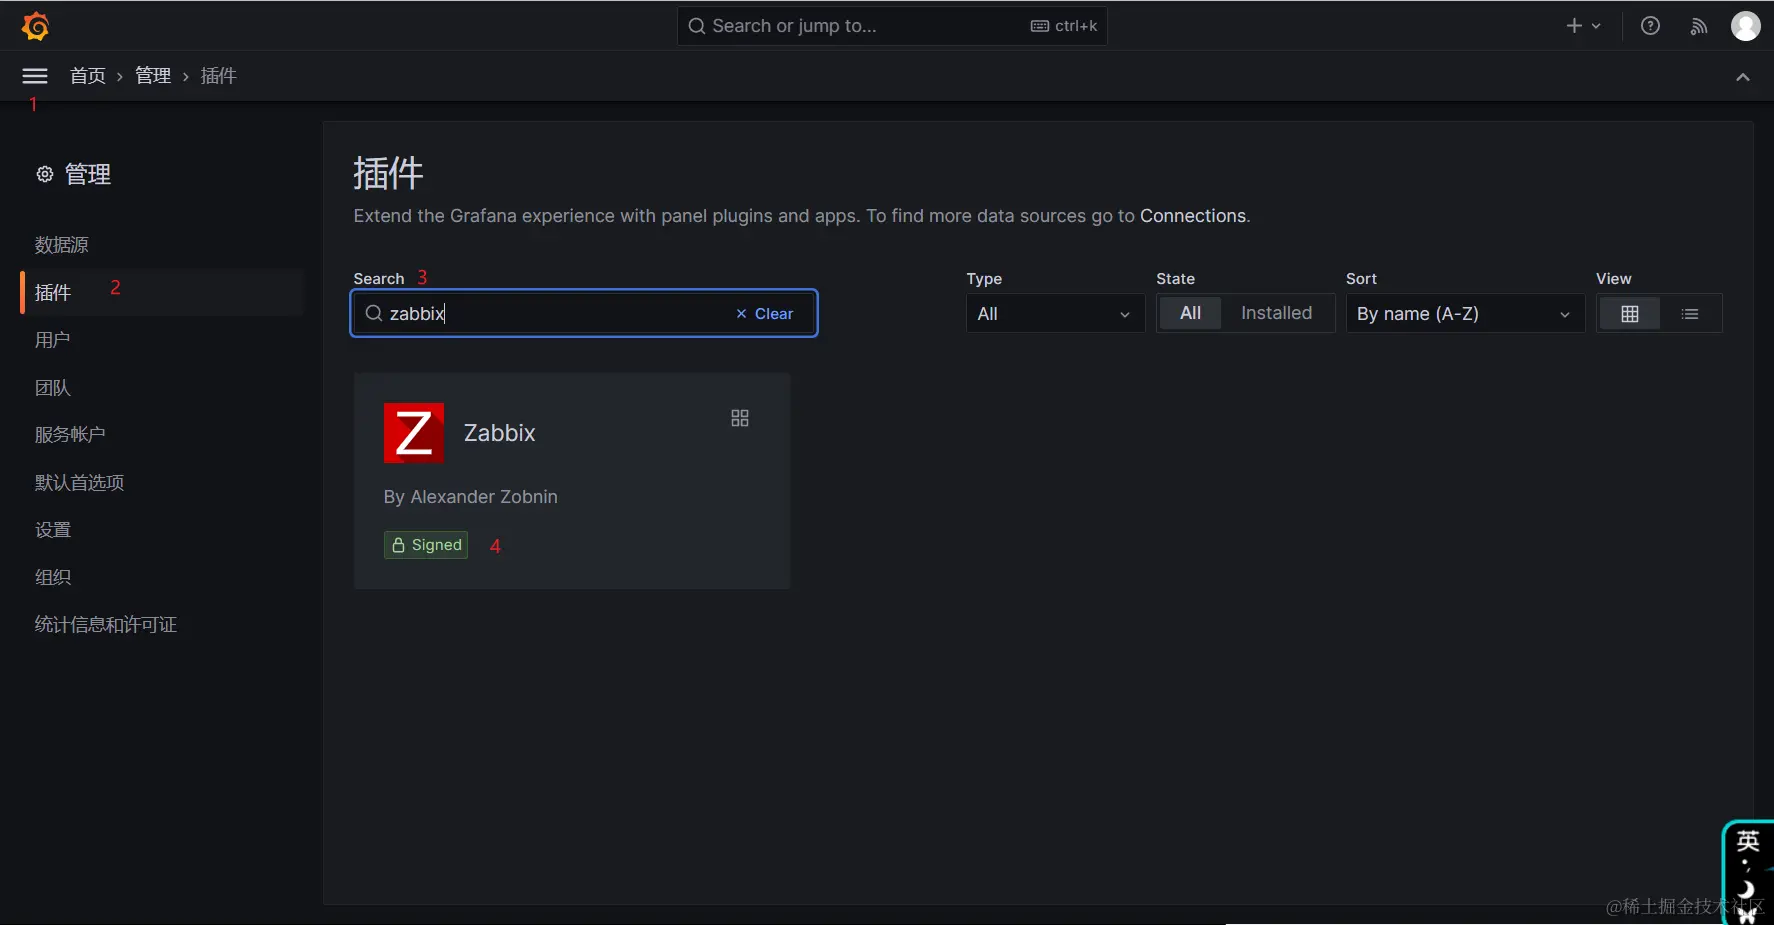Click By Alexander Zobnin text
The image size is (1774, 925).
[471, 497]
